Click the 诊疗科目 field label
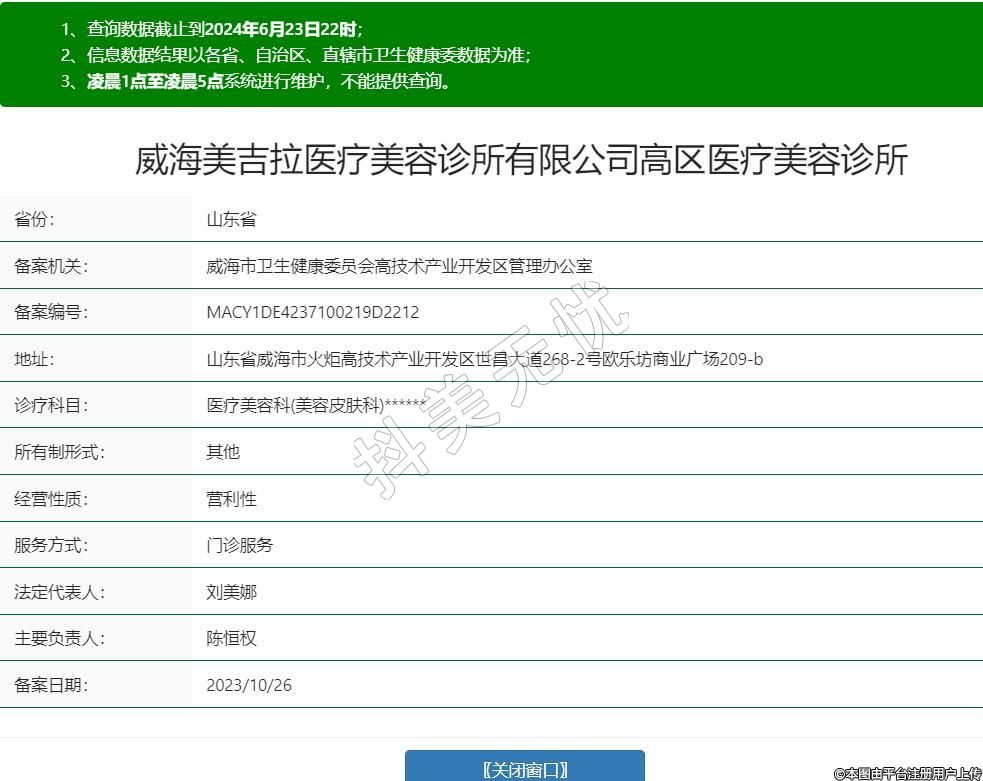The width and height of the screenshot is (983, 781). 51,405
